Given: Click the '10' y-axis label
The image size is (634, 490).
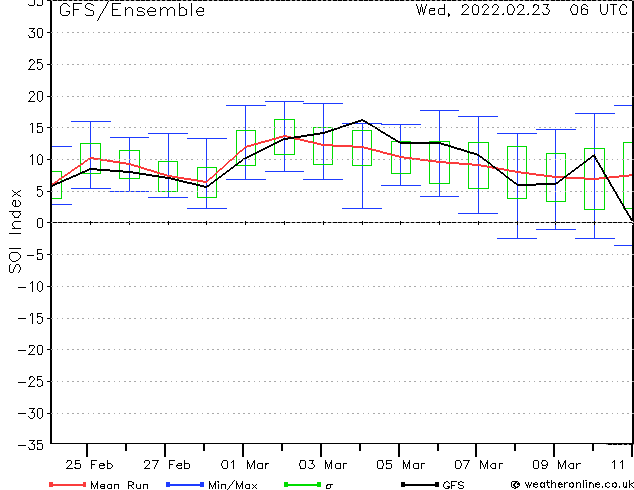Looking at the screenshot, I should coord(35,160).
